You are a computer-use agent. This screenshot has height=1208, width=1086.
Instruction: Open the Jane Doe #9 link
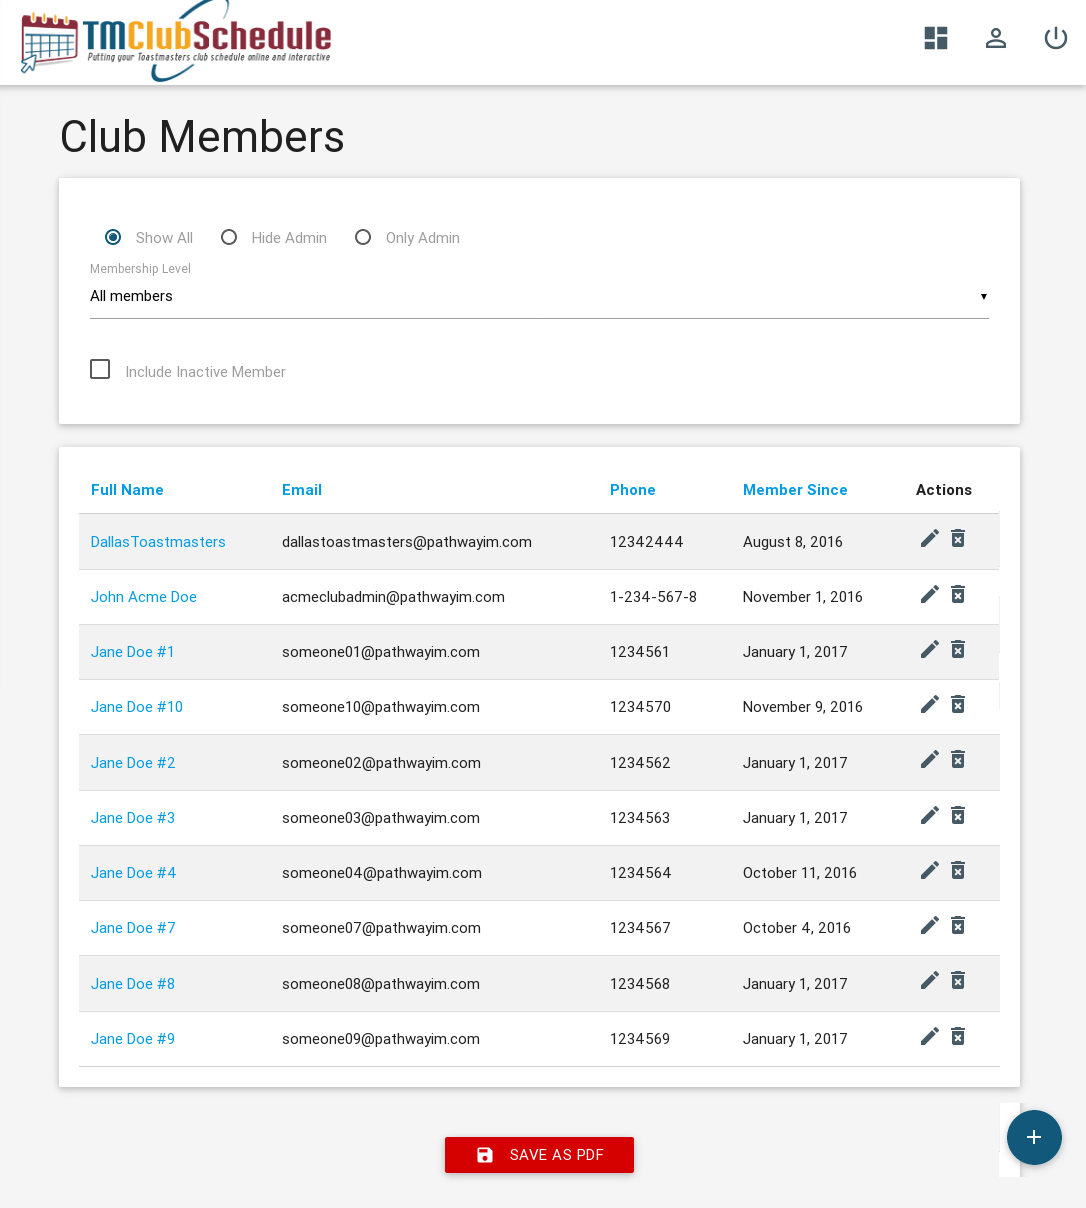[133, 1039]
